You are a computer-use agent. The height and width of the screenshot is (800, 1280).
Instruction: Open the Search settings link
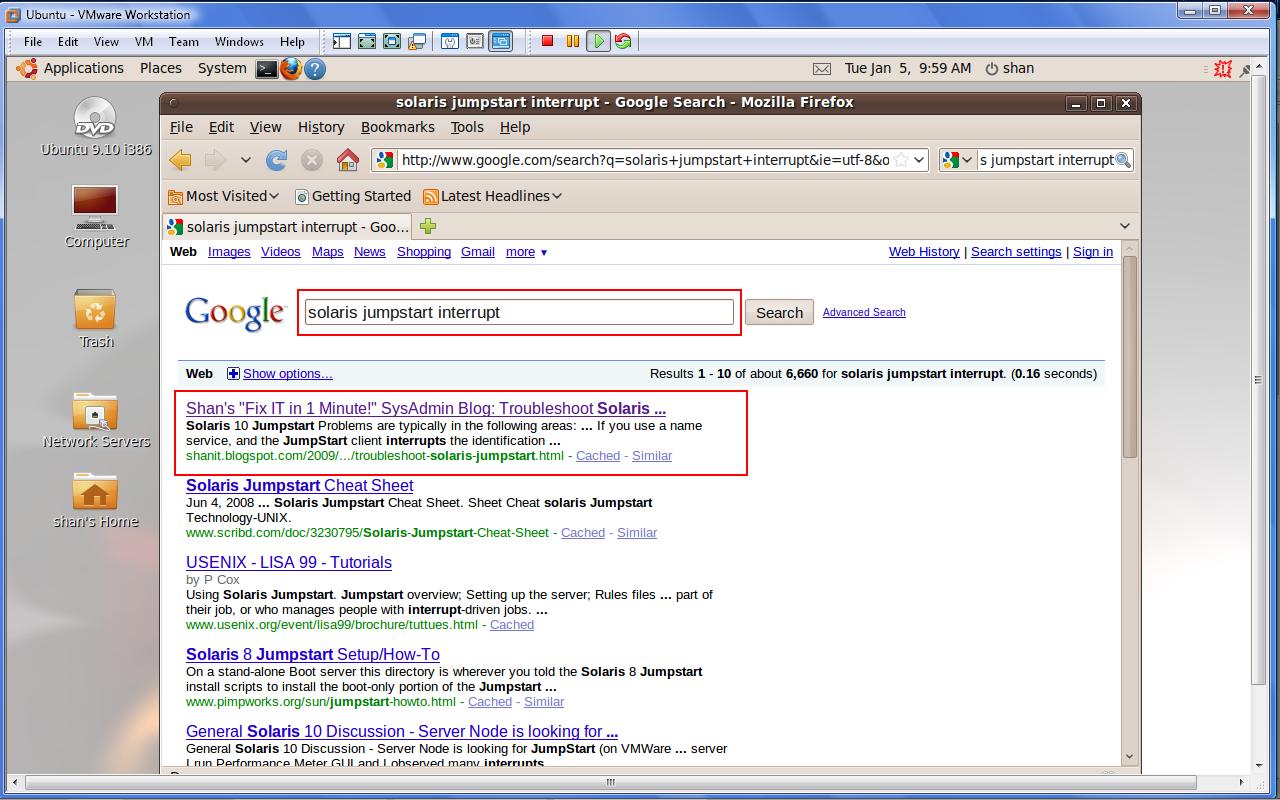coord(1016,252)
